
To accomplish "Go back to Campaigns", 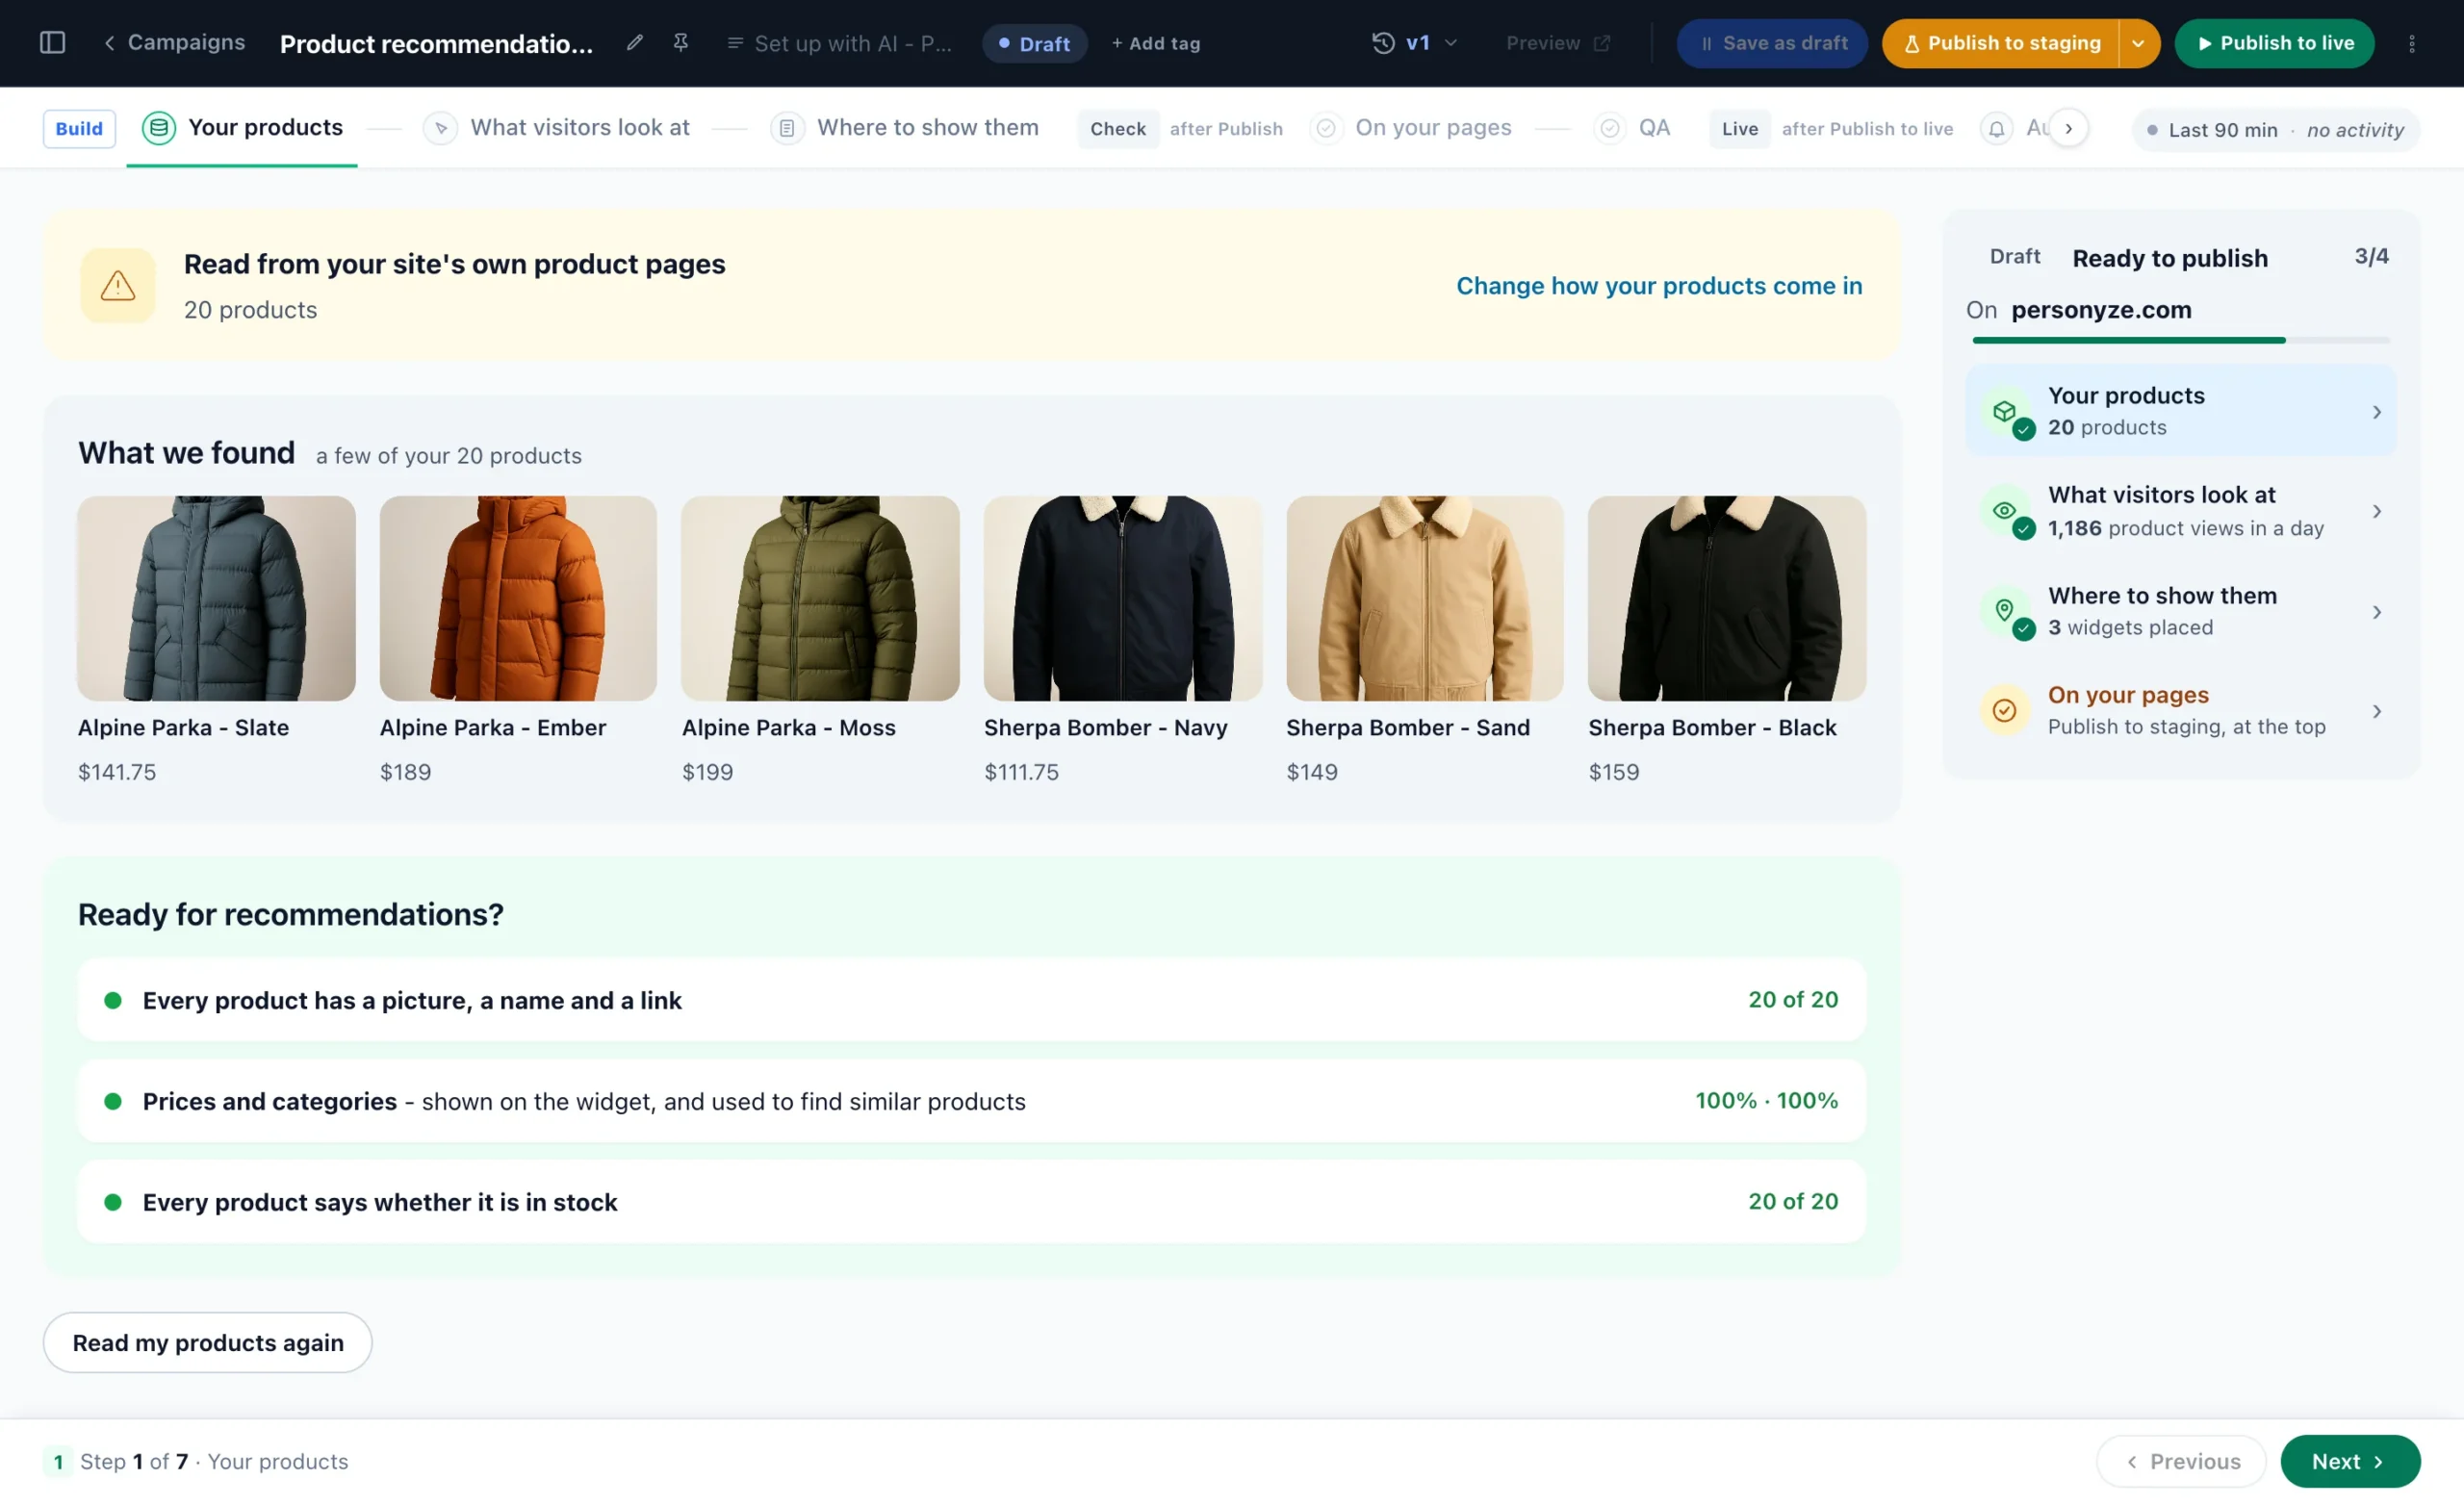I will [x=174, y=43].
